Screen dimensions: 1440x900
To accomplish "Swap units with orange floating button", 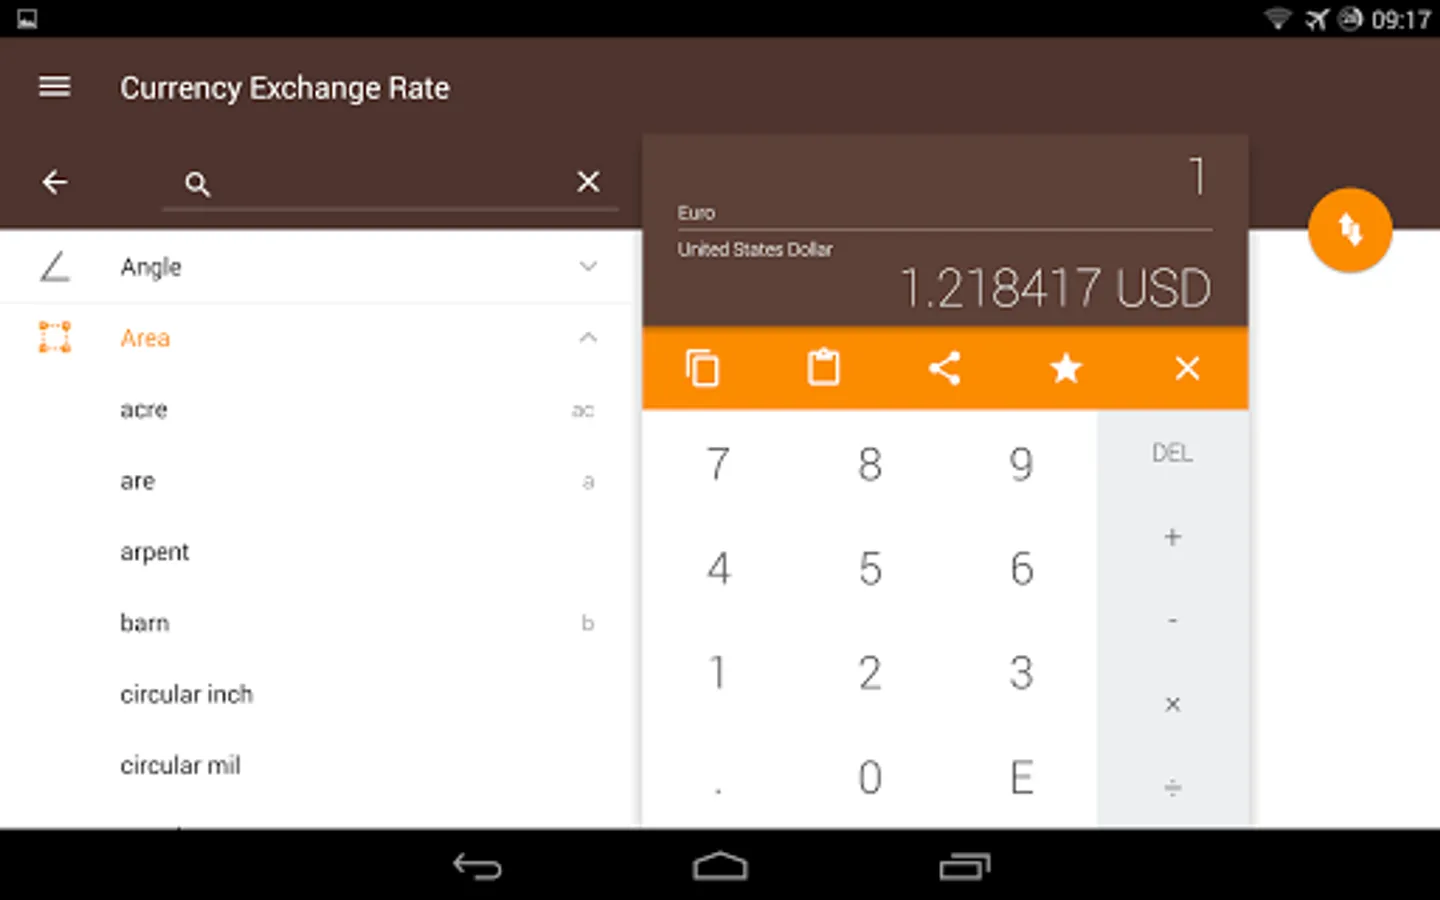I will point(1350,230).
